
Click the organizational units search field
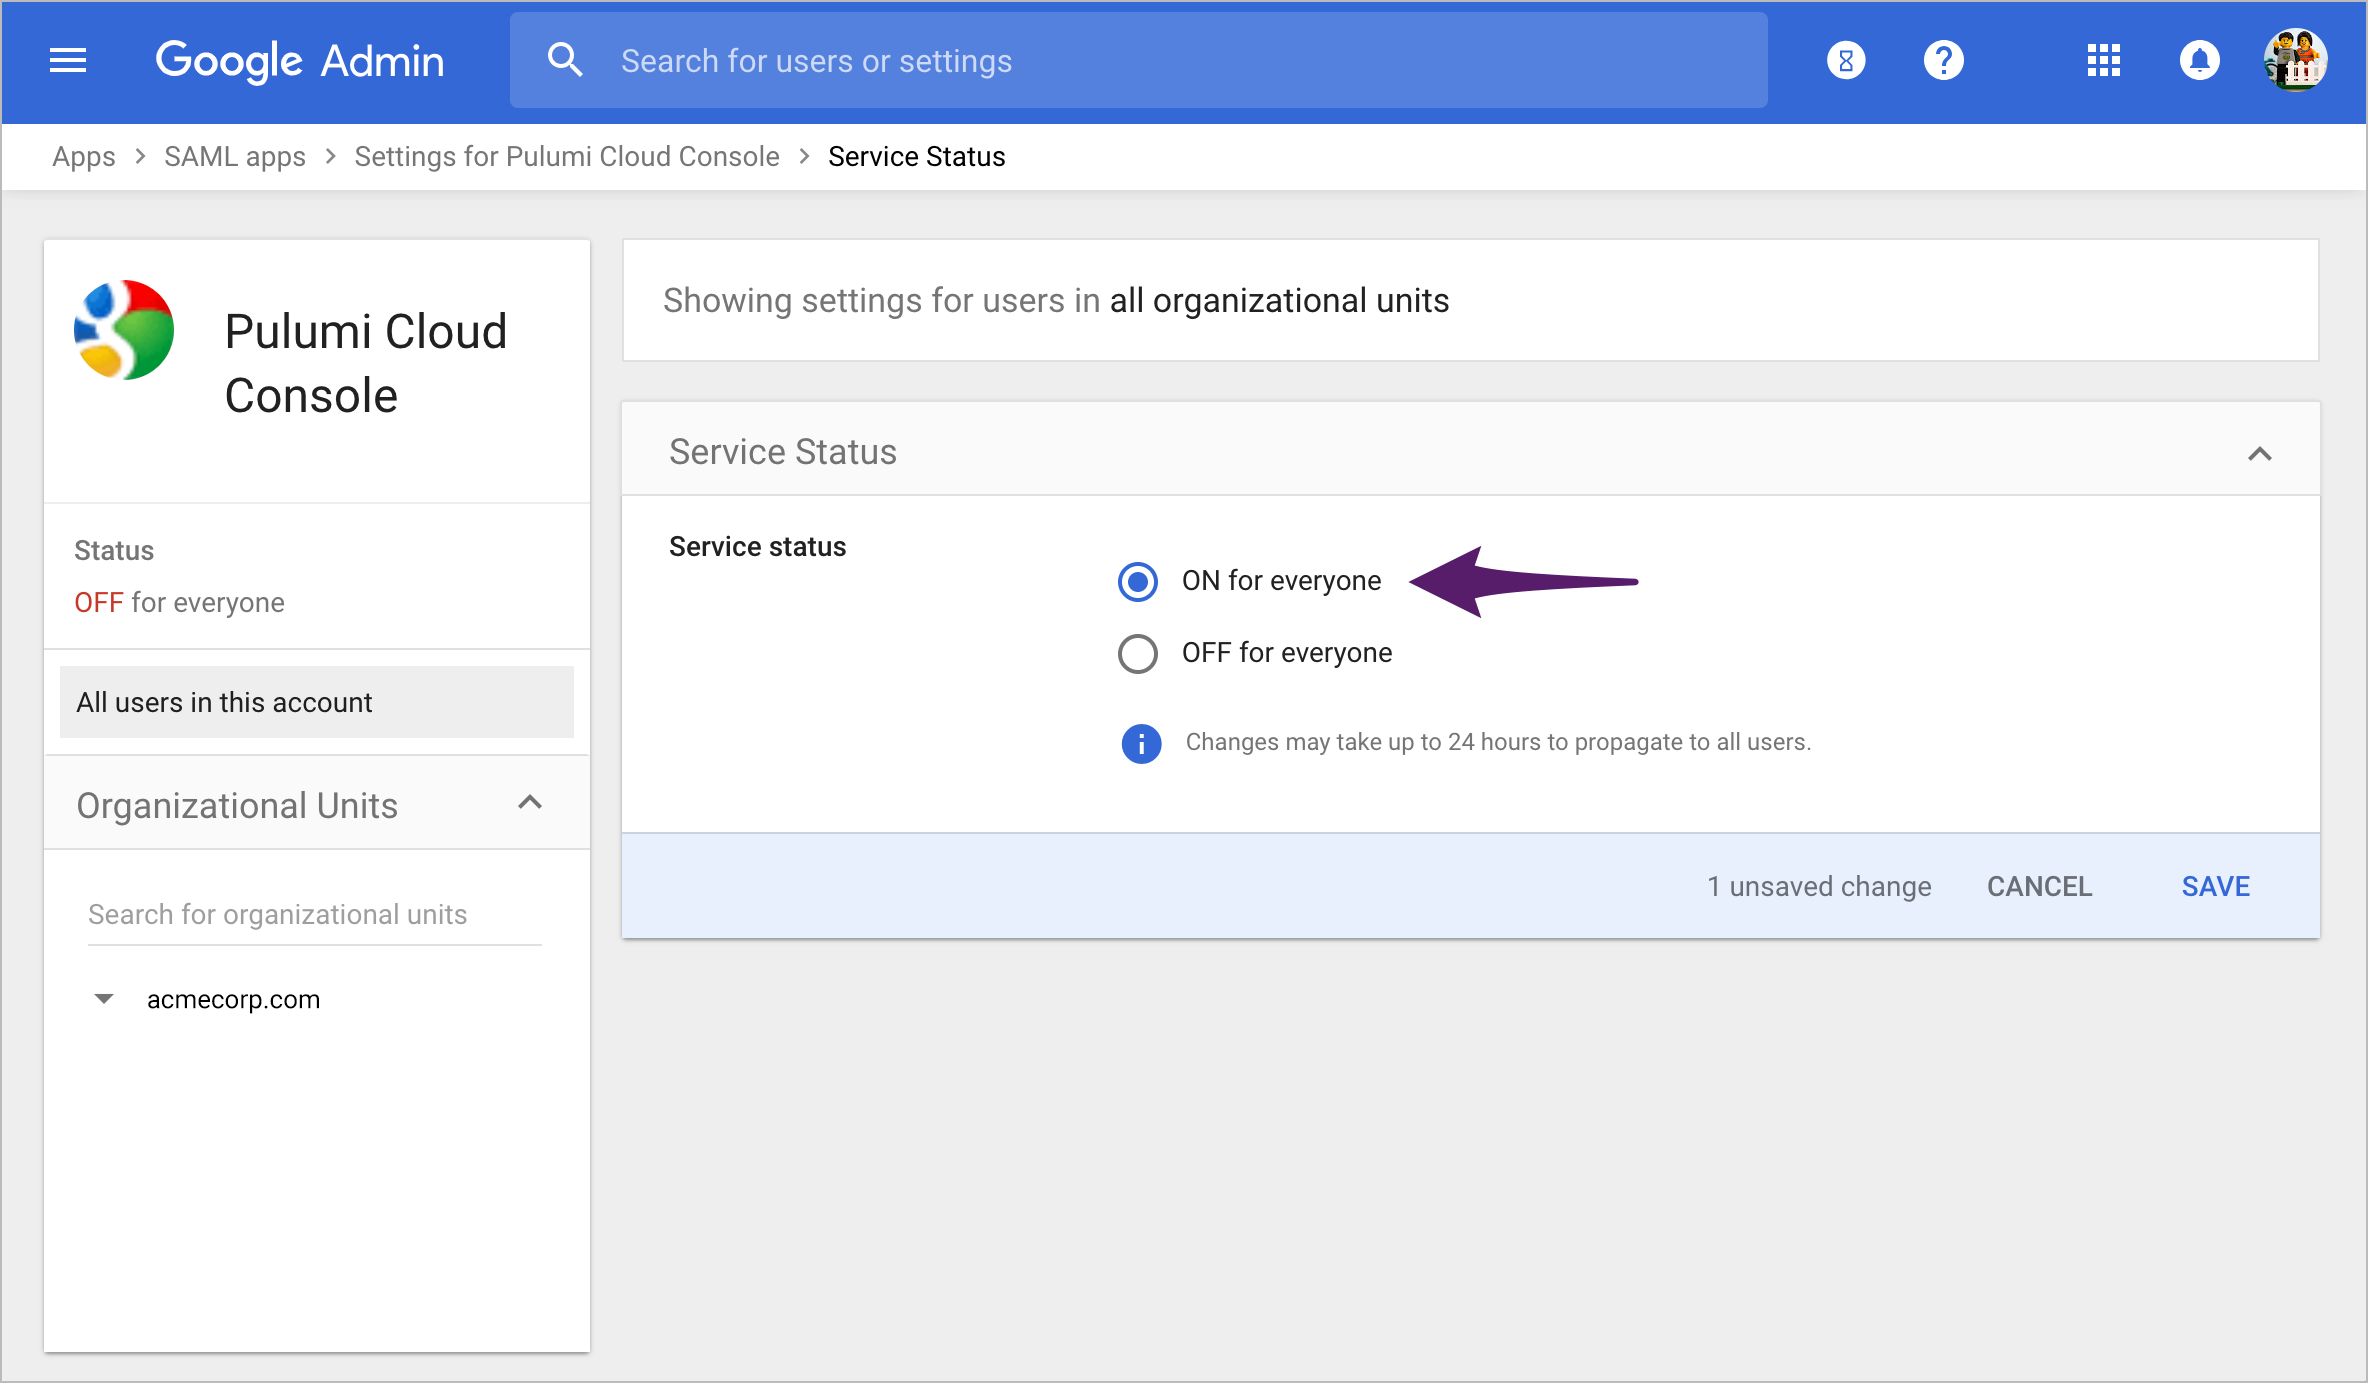[x=278, y=913]
